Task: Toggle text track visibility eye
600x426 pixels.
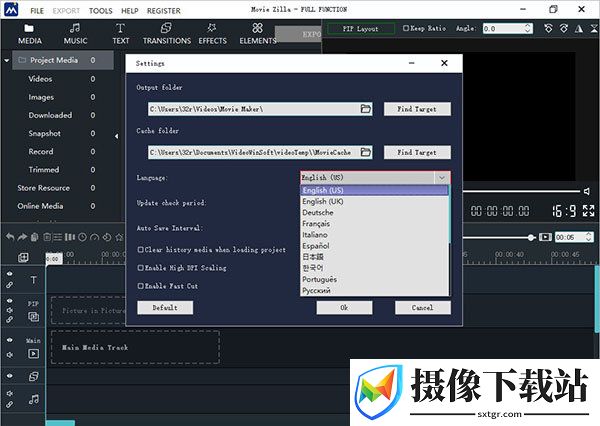Action: (10, 274)
